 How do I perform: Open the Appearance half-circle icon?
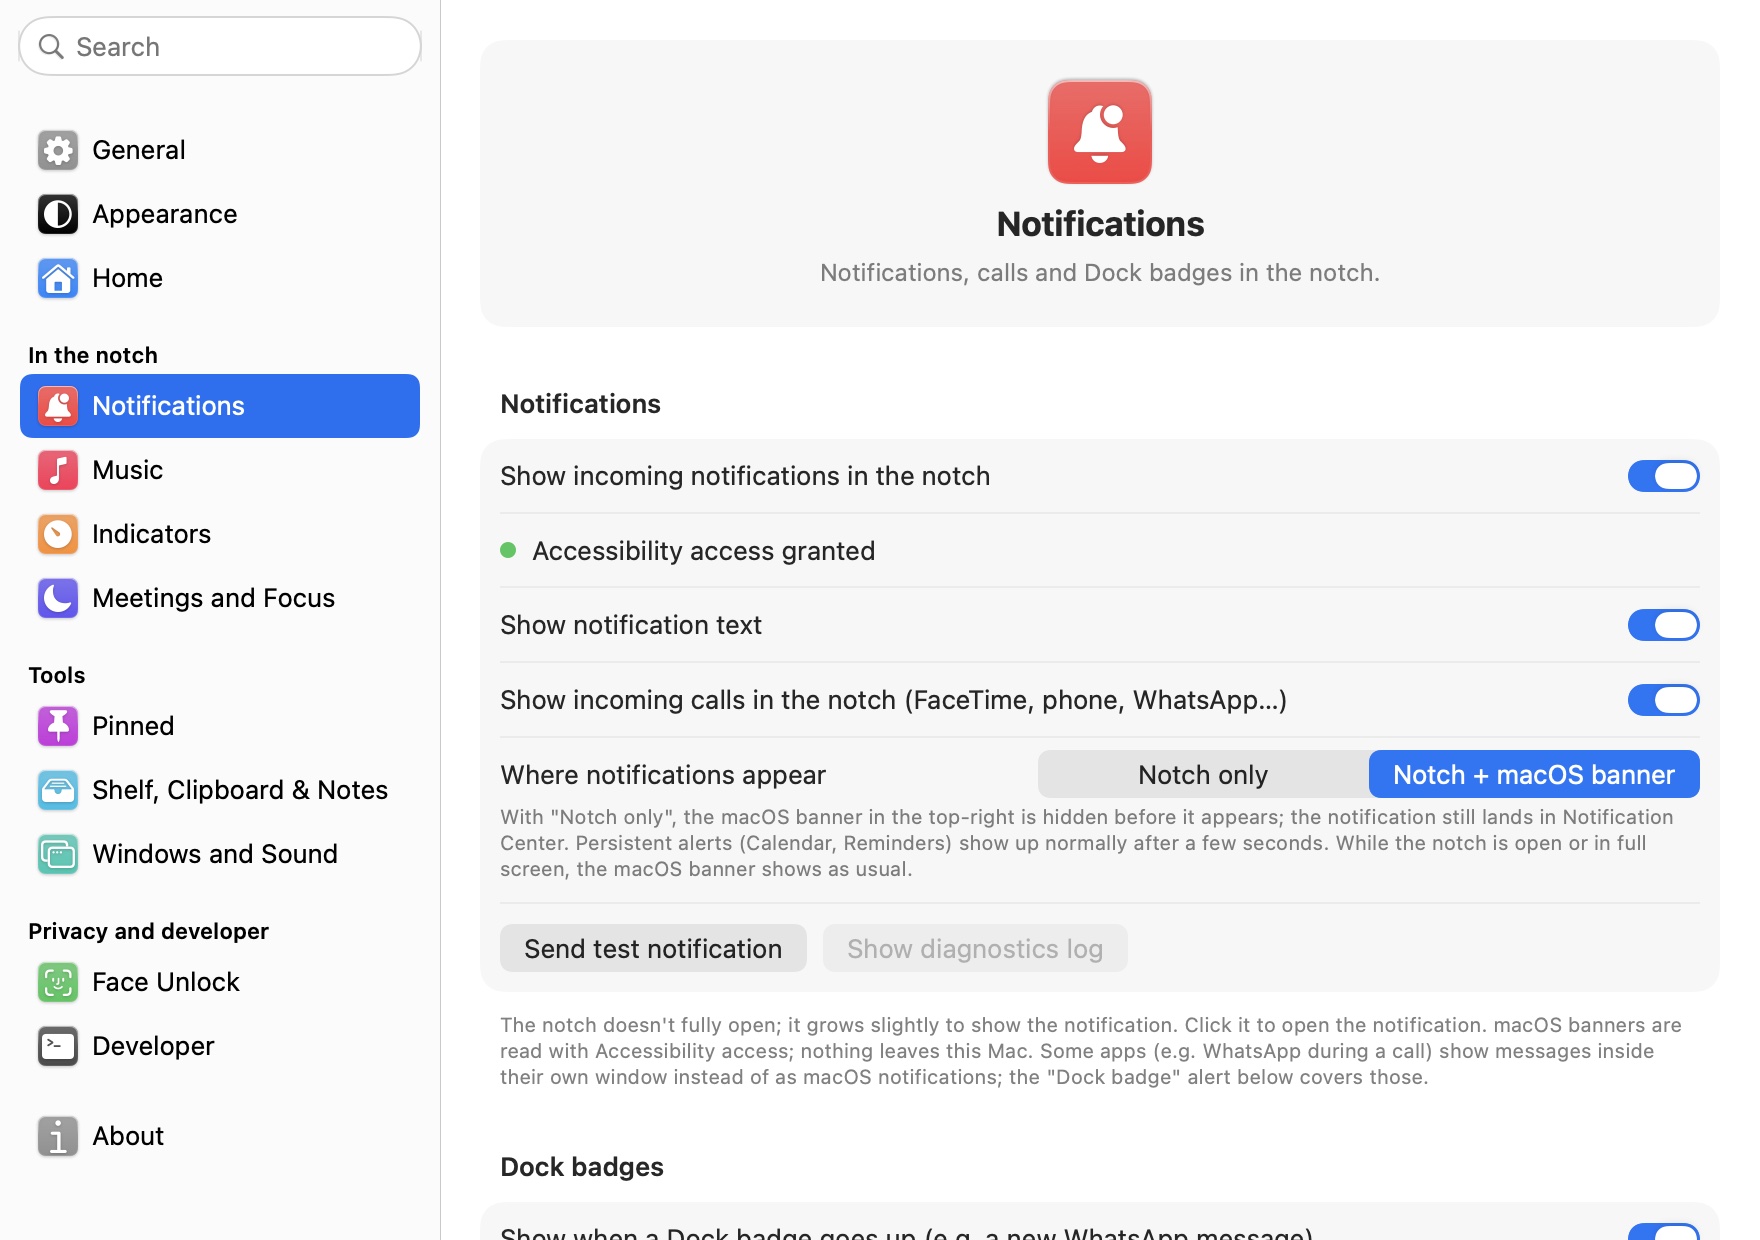[58, 214]
